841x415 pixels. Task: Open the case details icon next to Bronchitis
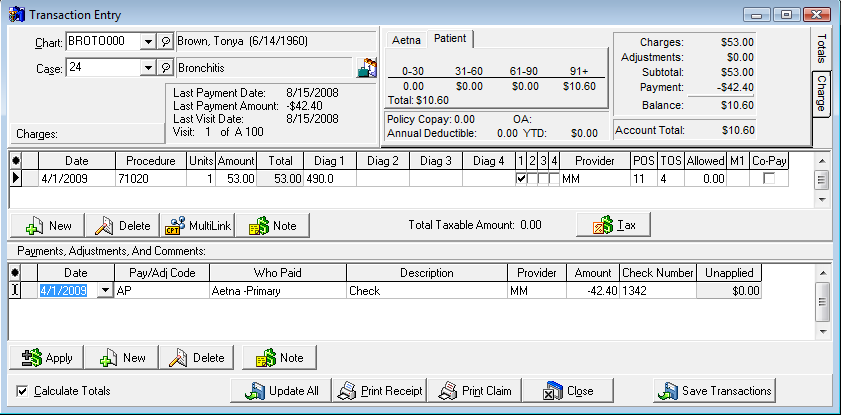click(x=367, y=68)
